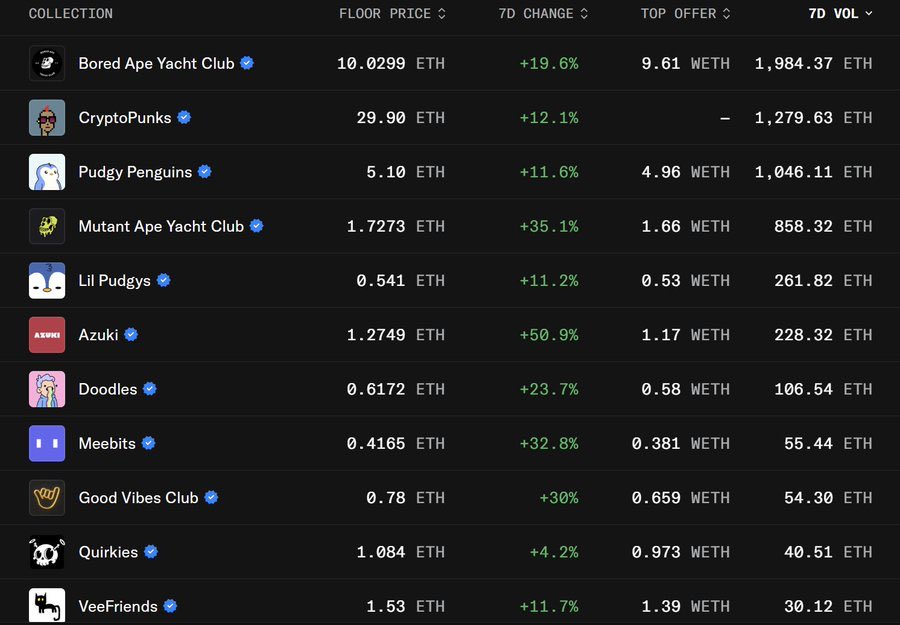
Task: Select the 106.54 ETH volume value
Action: tap(823, 389)
